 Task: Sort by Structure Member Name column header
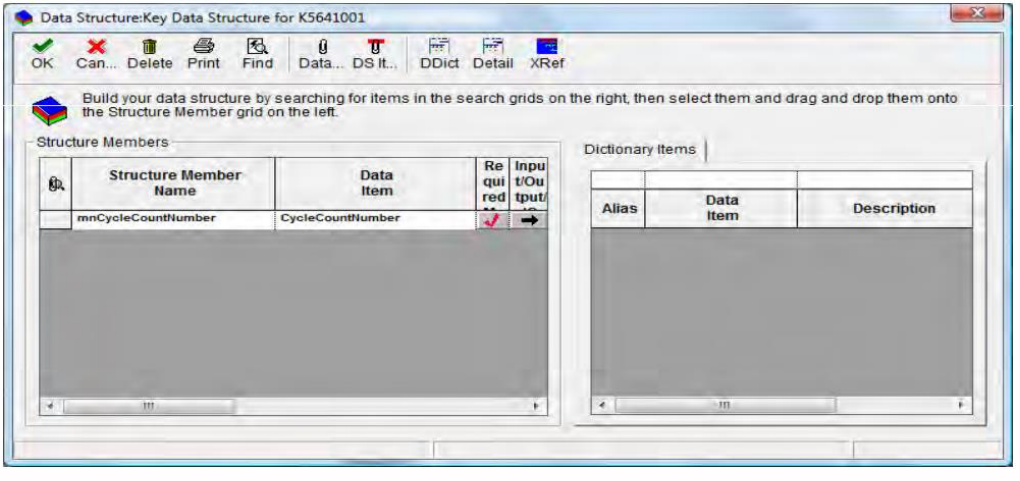(x=174, y=184)
